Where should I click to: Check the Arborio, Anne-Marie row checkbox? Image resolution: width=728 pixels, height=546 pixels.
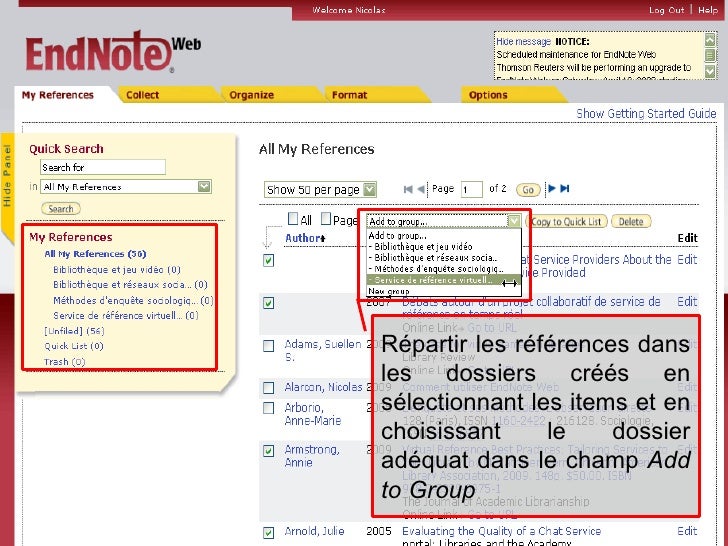click(x=268, y=408)
